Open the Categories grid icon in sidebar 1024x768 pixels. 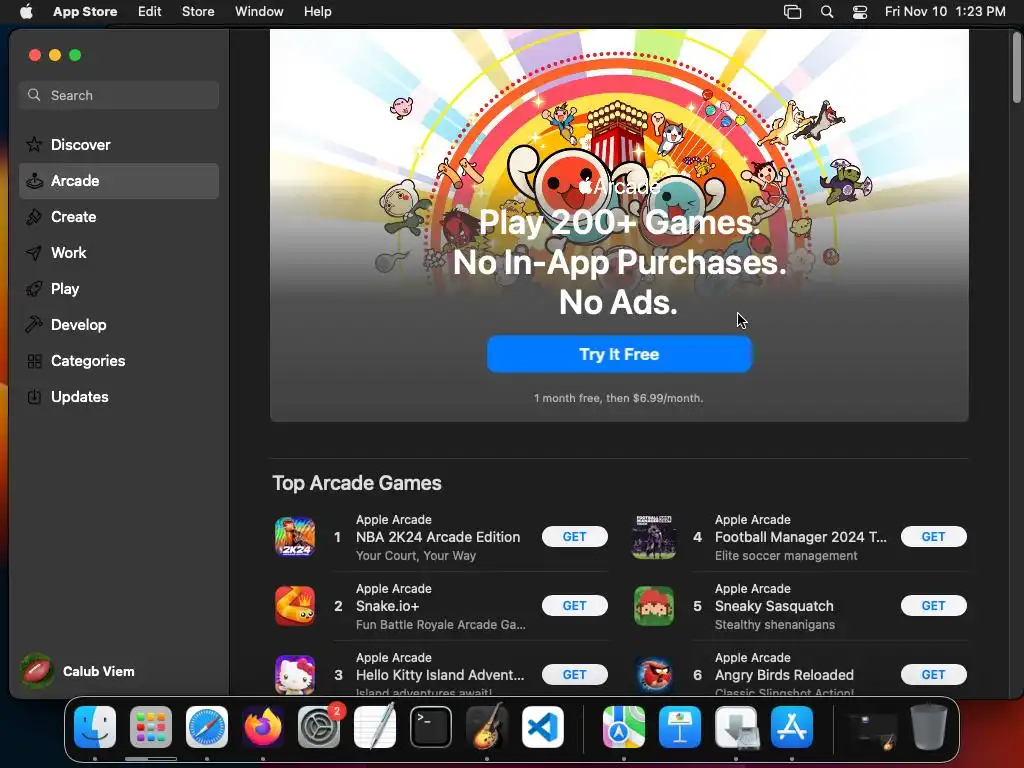click(34, 360)
